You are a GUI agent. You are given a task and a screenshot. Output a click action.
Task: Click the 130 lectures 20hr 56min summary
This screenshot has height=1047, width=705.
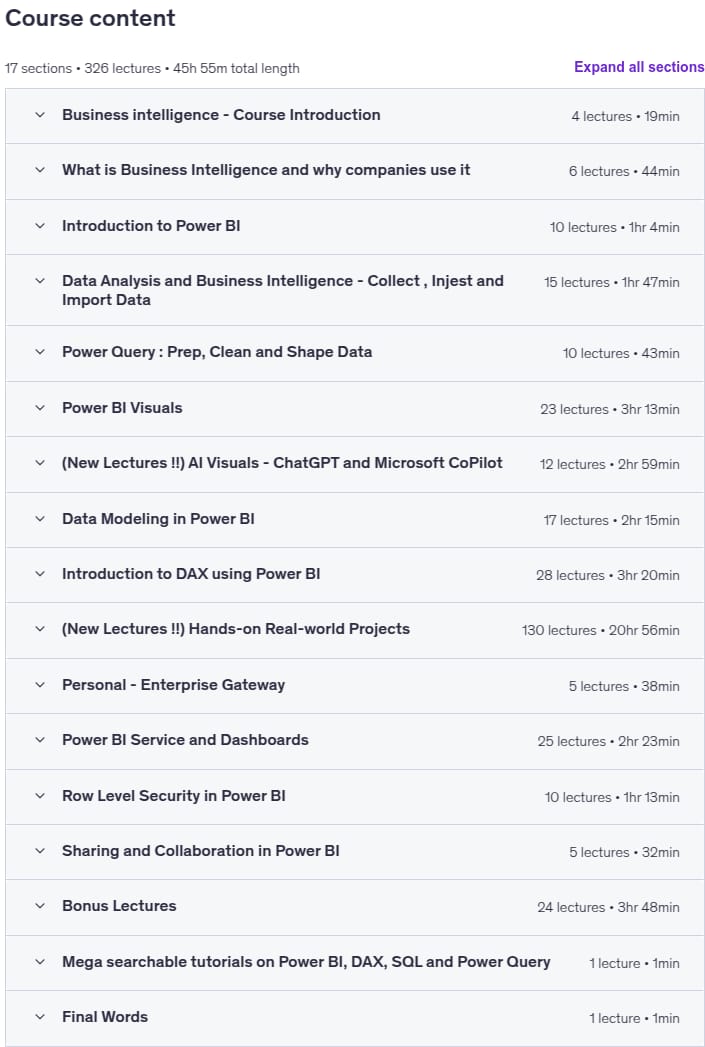pyautogui.click(x=600, y=630)
